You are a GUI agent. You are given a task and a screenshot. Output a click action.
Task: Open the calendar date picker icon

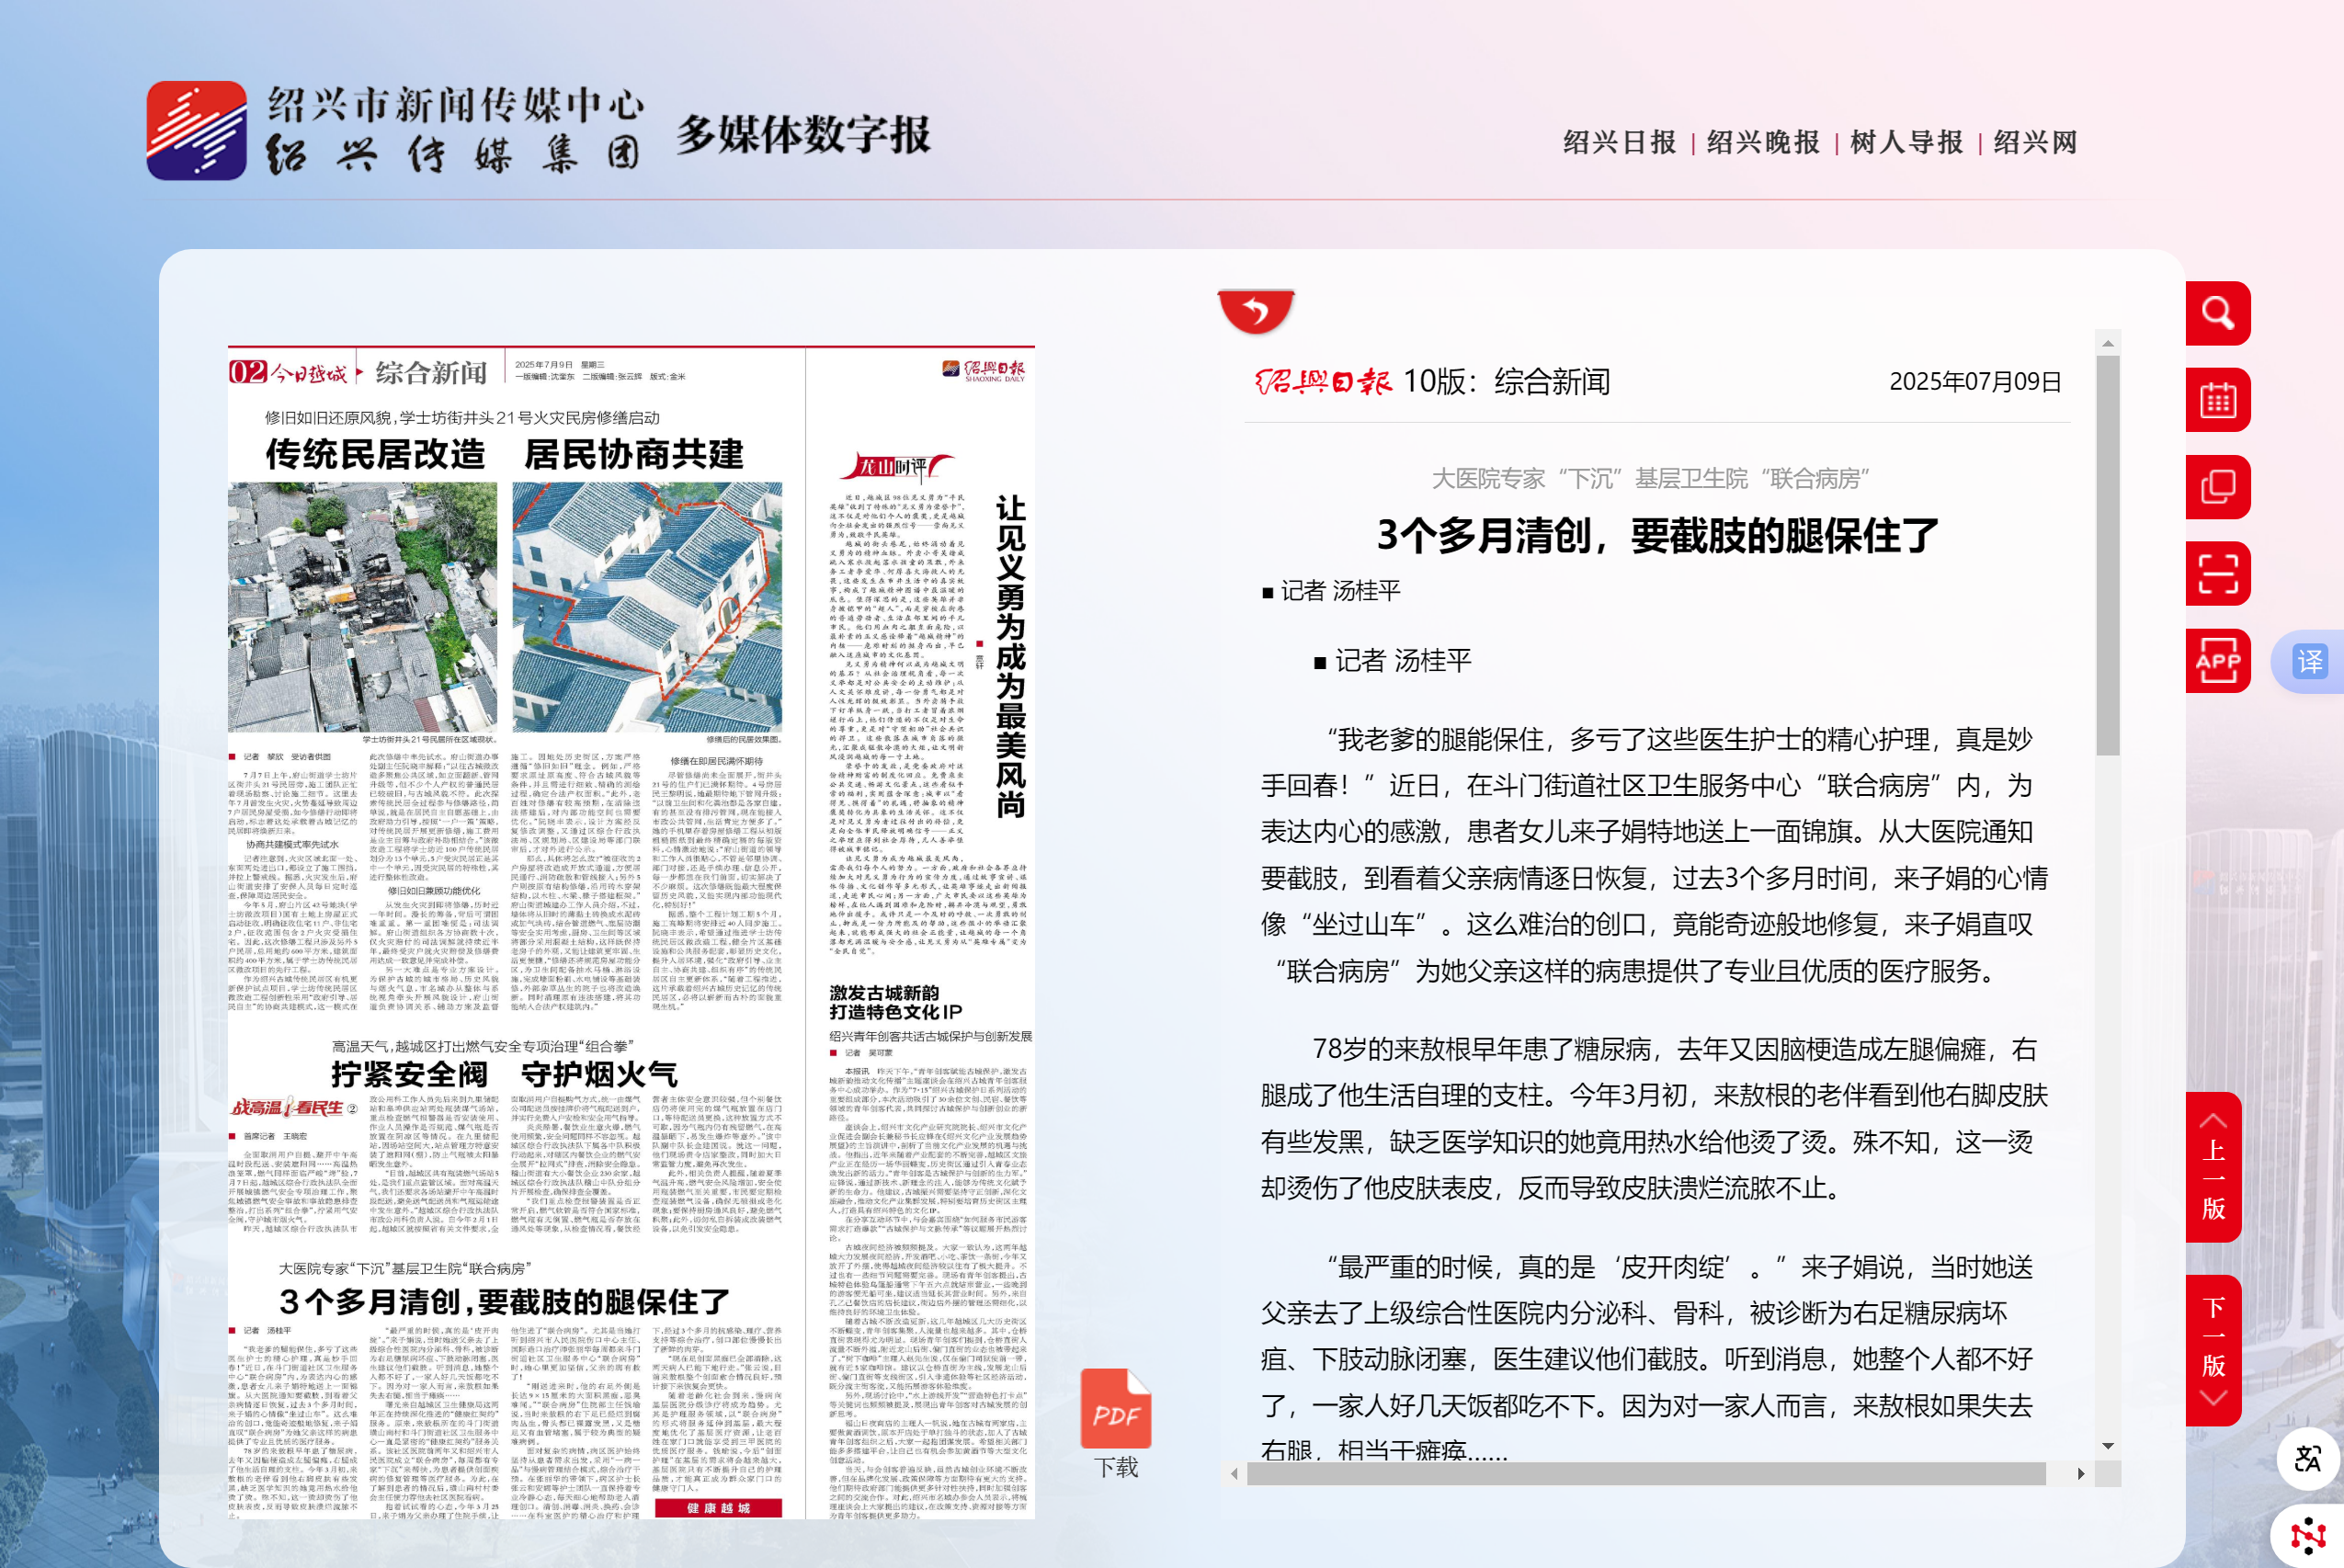pyautogui.click(x=2217, y=400)
